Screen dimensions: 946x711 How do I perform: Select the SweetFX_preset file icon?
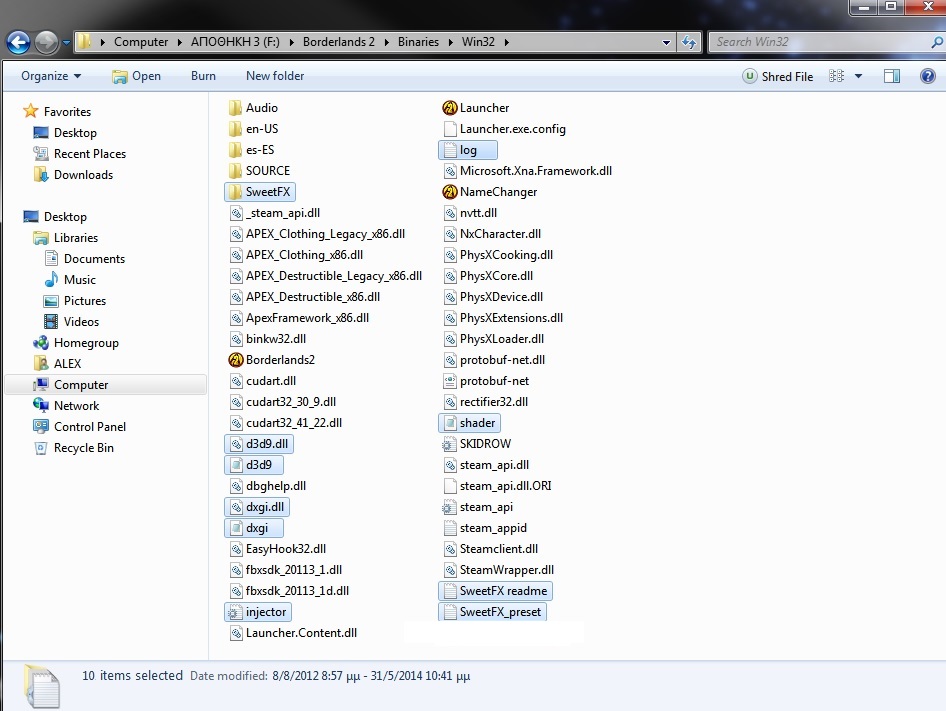(449, 612)
